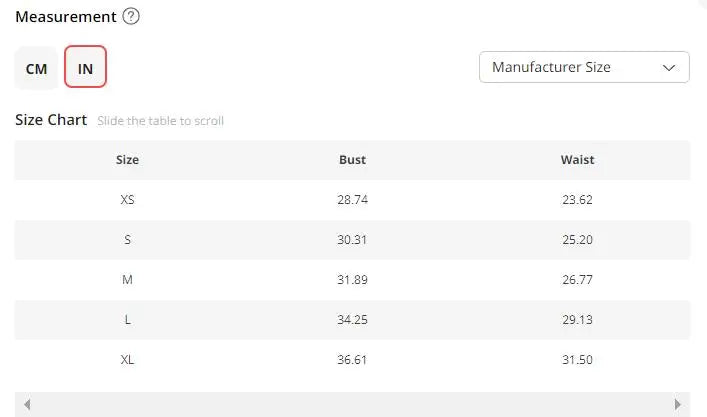Click the 'Slide the table to scroll' hint
This screenshot has height=417, width=707.
click(160, 121)
